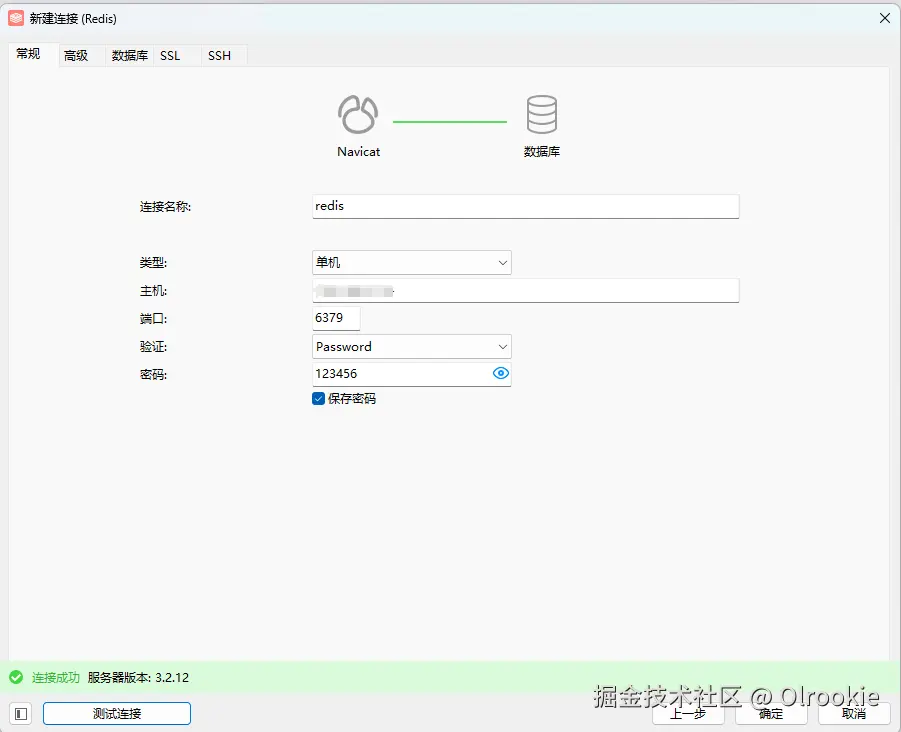
Task: Click the 上一步 button
Action: click(x=688, y=714)
